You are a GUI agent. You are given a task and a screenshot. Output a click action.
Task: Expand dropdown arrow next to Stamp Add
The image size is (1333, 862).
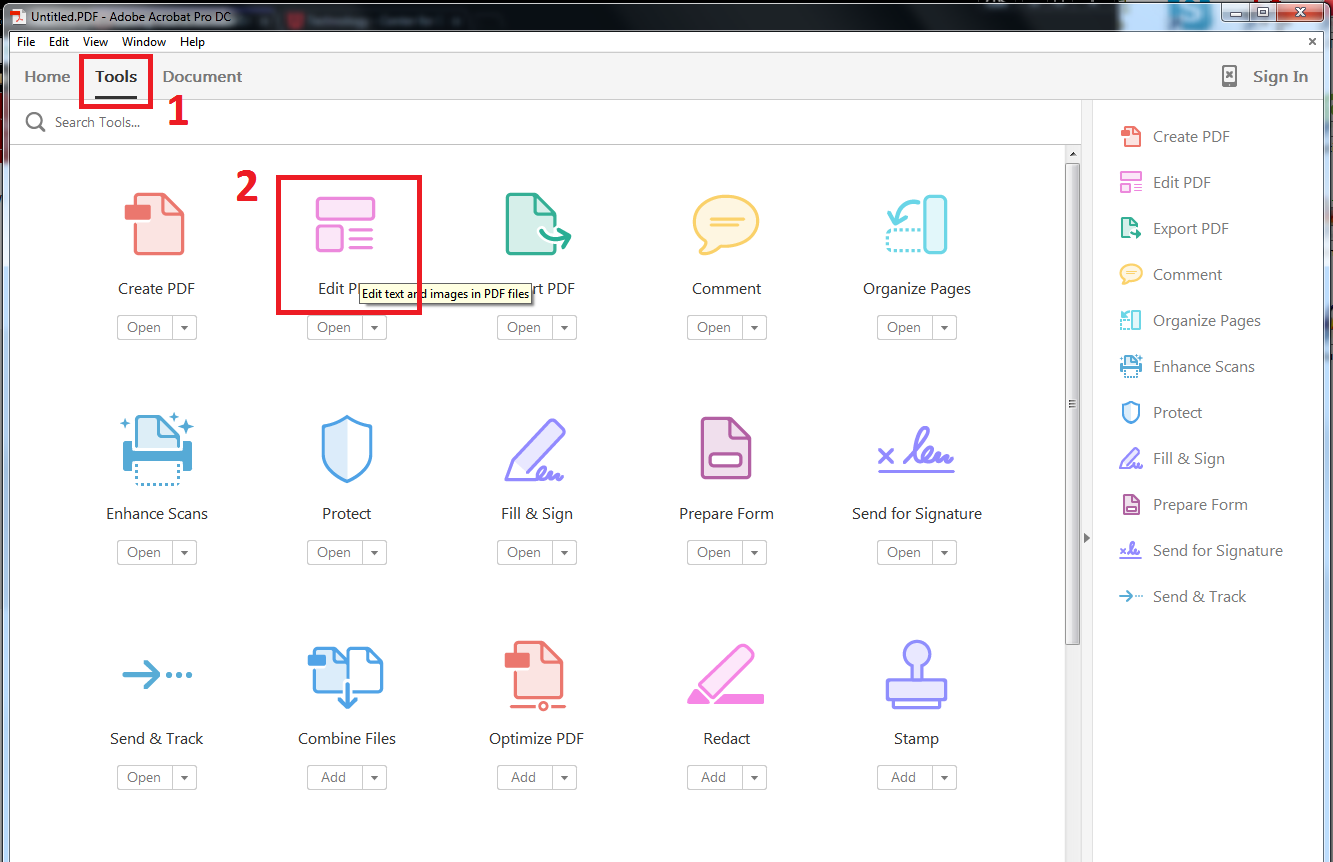[x=944, y=778]
